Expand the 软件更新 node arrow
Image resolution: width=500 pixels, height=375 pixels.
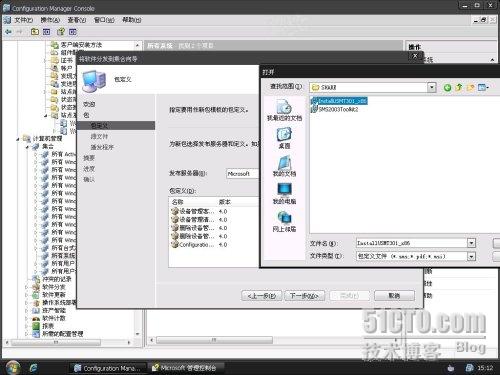27,295
